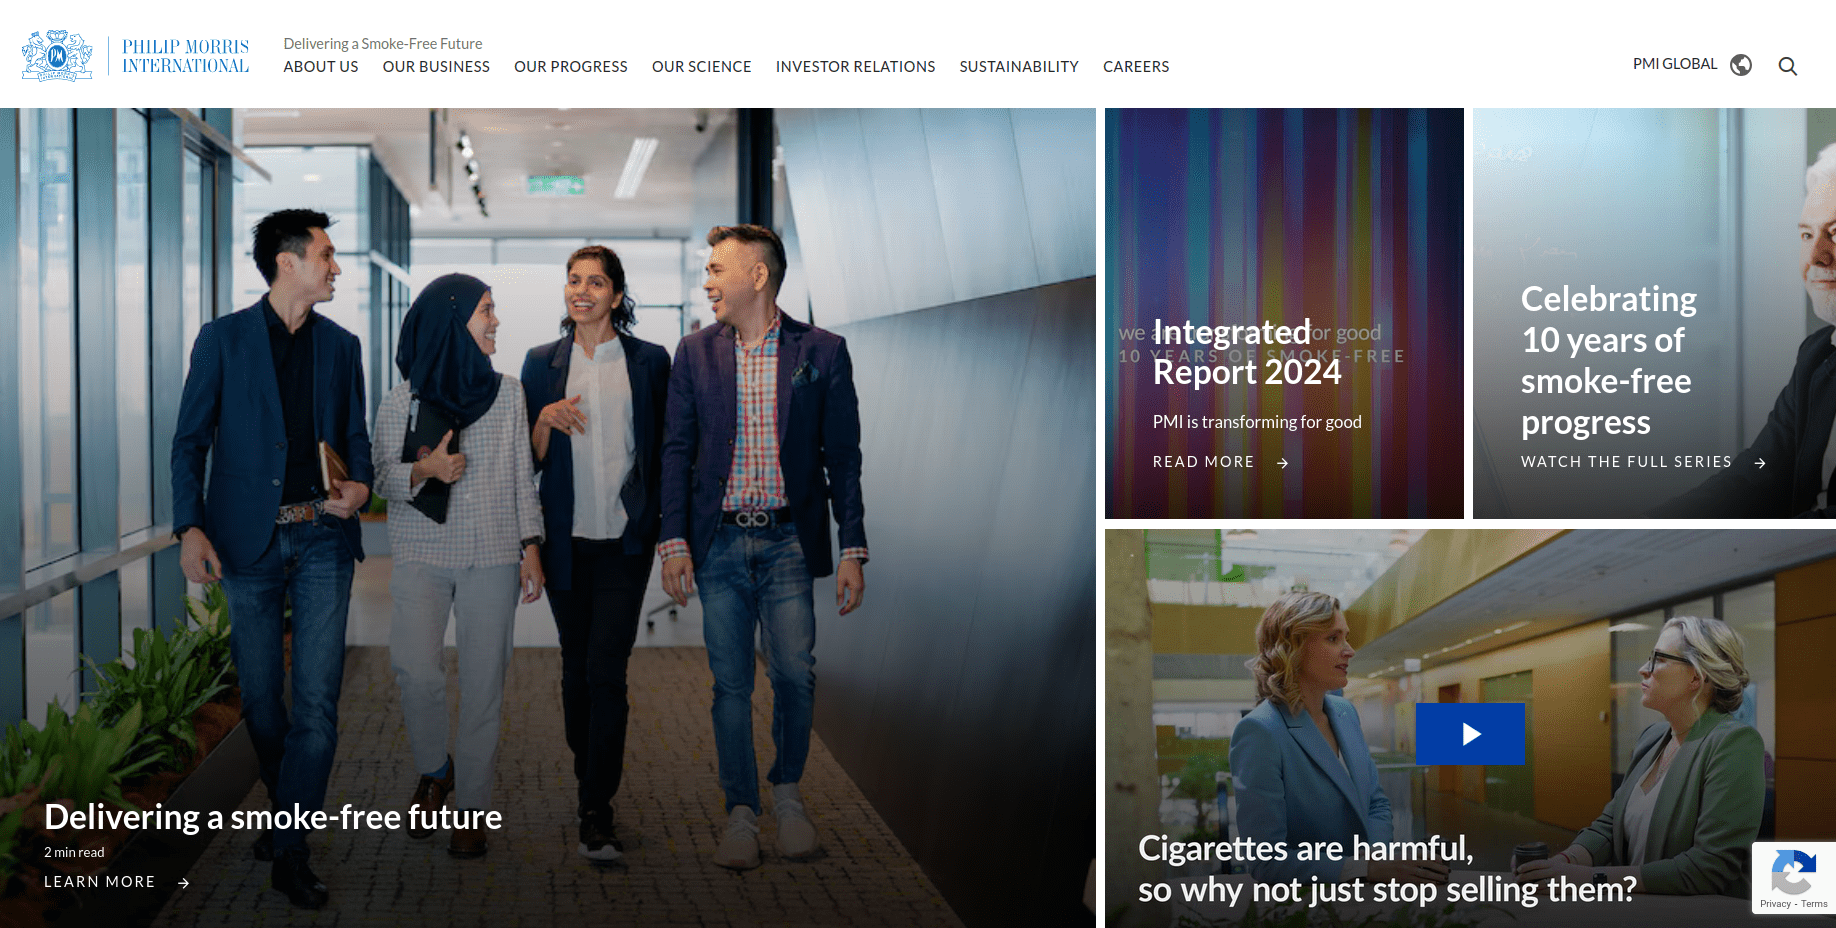Open the About Us menu
Viewport: 1836px width, 928px height.
coord(320,67)
